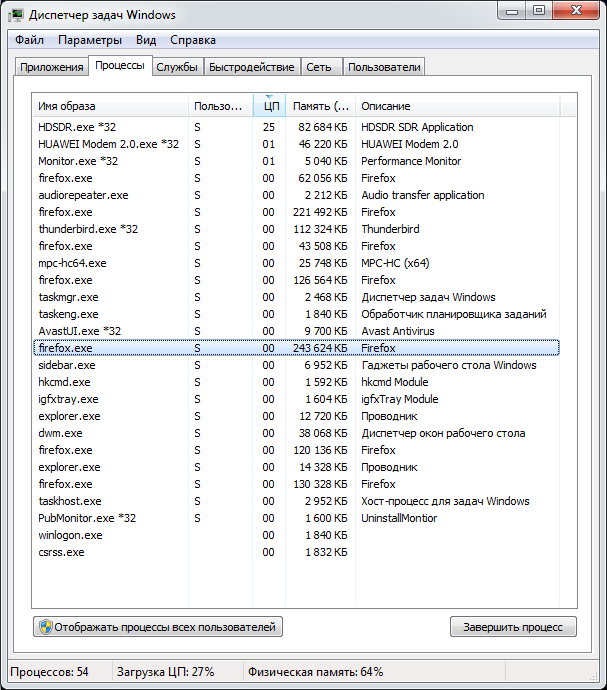Switch to the Приложения tab

click(52, 67)
